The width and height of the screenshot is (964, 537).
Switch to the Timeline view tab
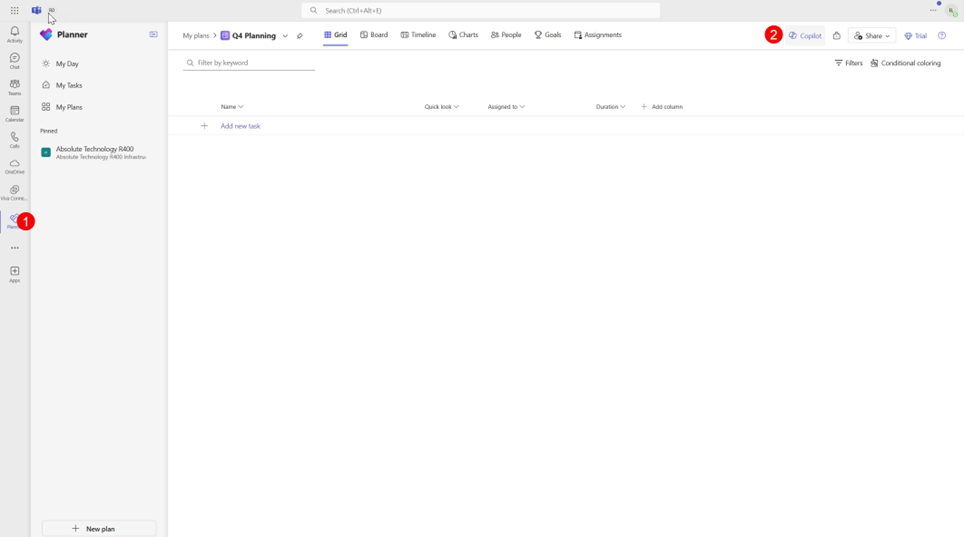[x=418, y=35]
